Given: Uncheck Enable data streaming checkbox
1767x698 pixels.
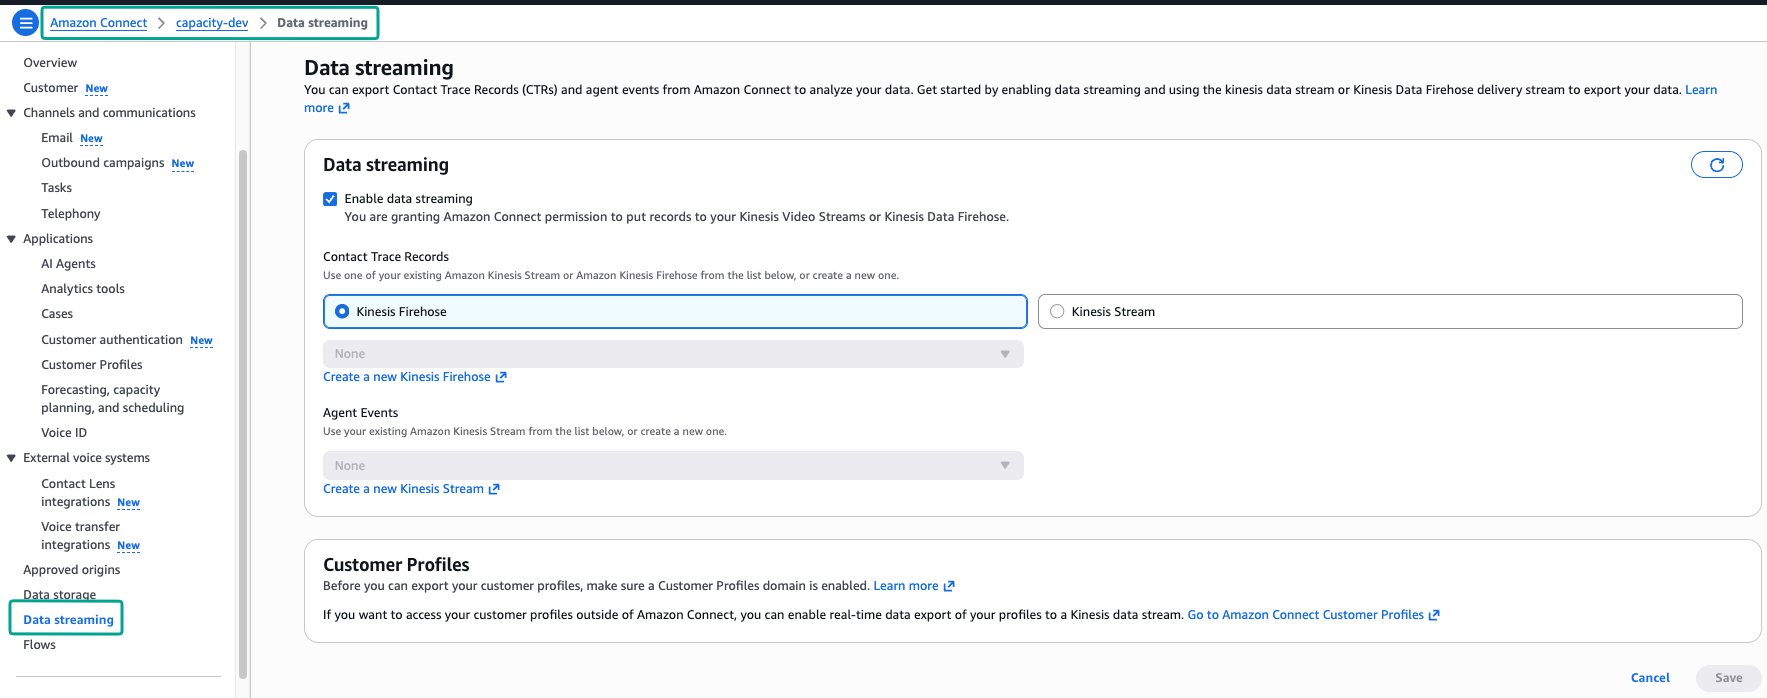Looking at the screenshot, I should coord(330,199).
